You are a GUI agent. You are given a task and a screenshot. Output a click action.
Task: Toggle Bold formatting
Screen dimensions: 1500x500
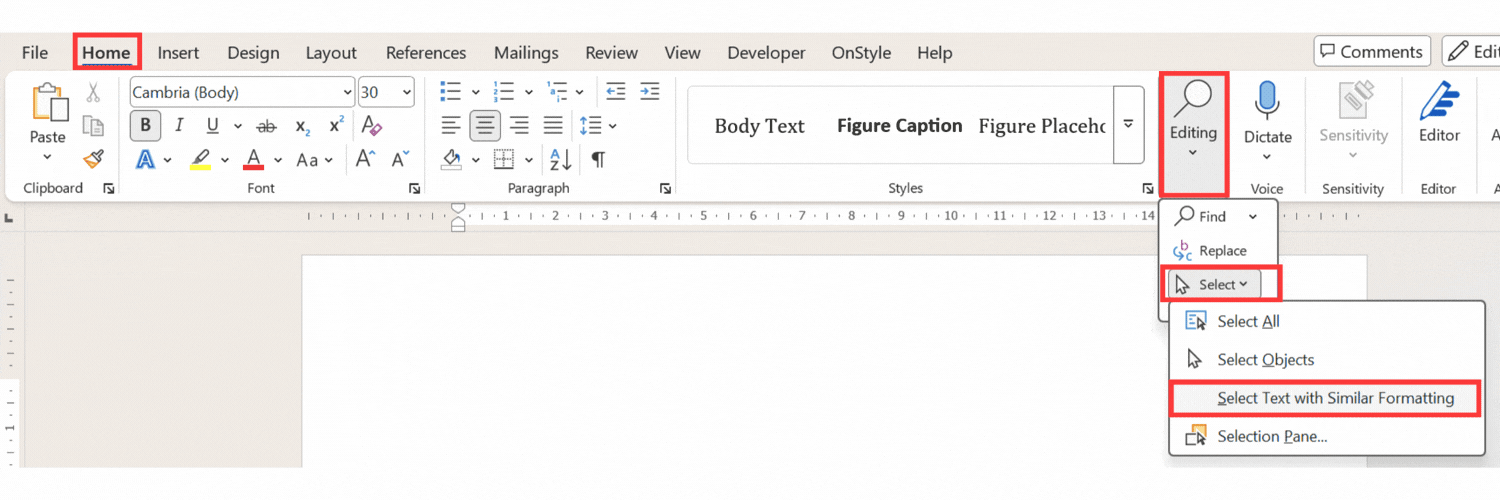(146, 125)
